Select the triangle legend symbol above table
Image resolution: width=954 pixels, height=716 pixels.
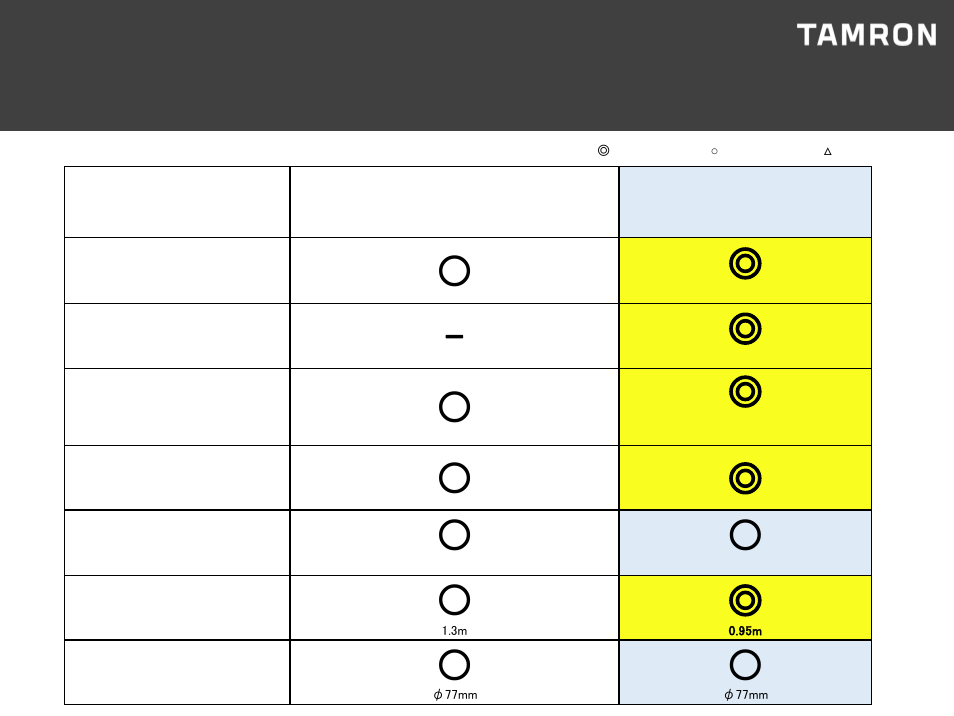click(827, 151)
